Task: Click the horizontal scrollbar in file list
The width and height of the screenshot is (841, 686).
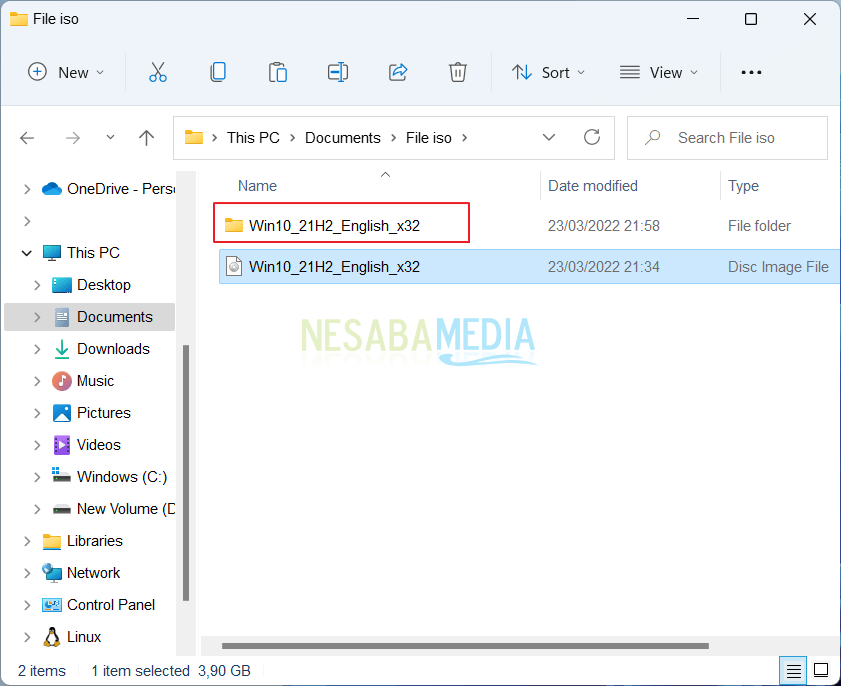Action: 466,646
